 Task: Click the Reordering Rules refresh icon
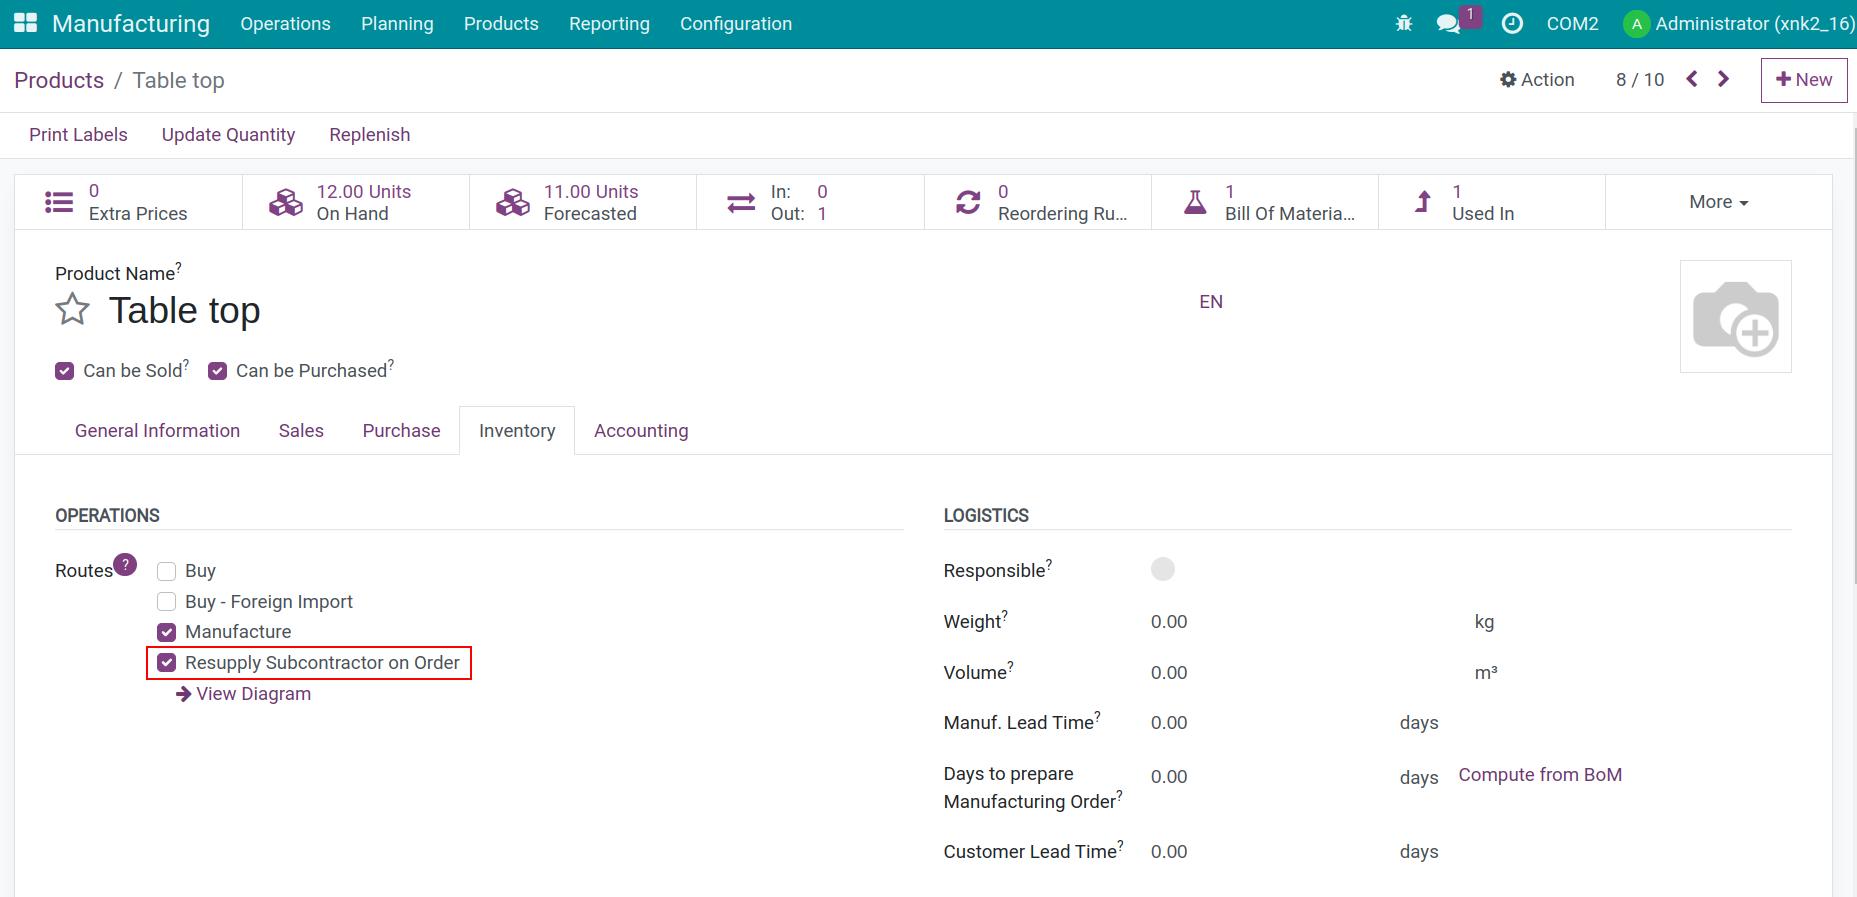click(x=968, y=202)
